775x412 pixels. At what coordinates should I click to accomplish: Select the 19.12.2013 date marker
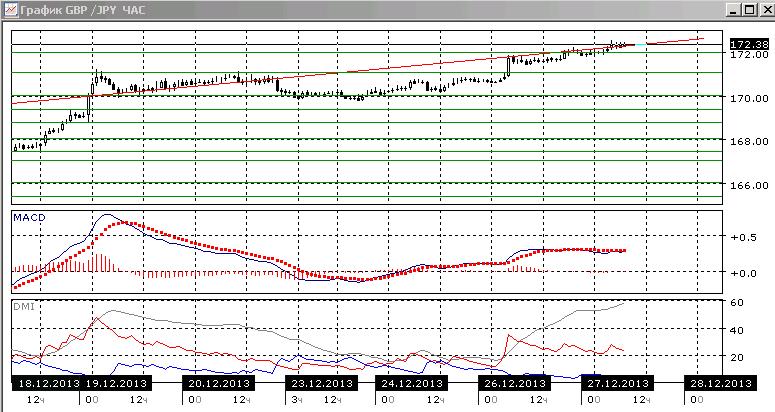pyautogui.click(x=116, y=383)
